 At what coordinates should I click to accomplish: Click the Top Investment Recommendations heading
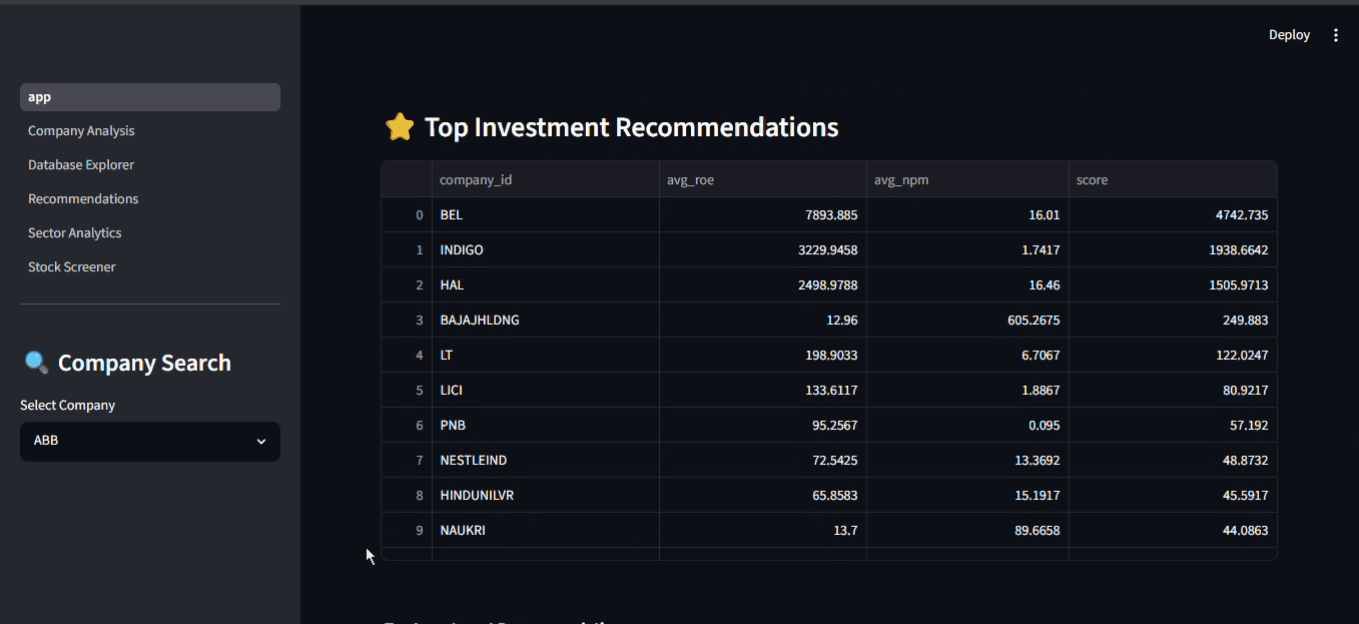(x=631, y=127)
